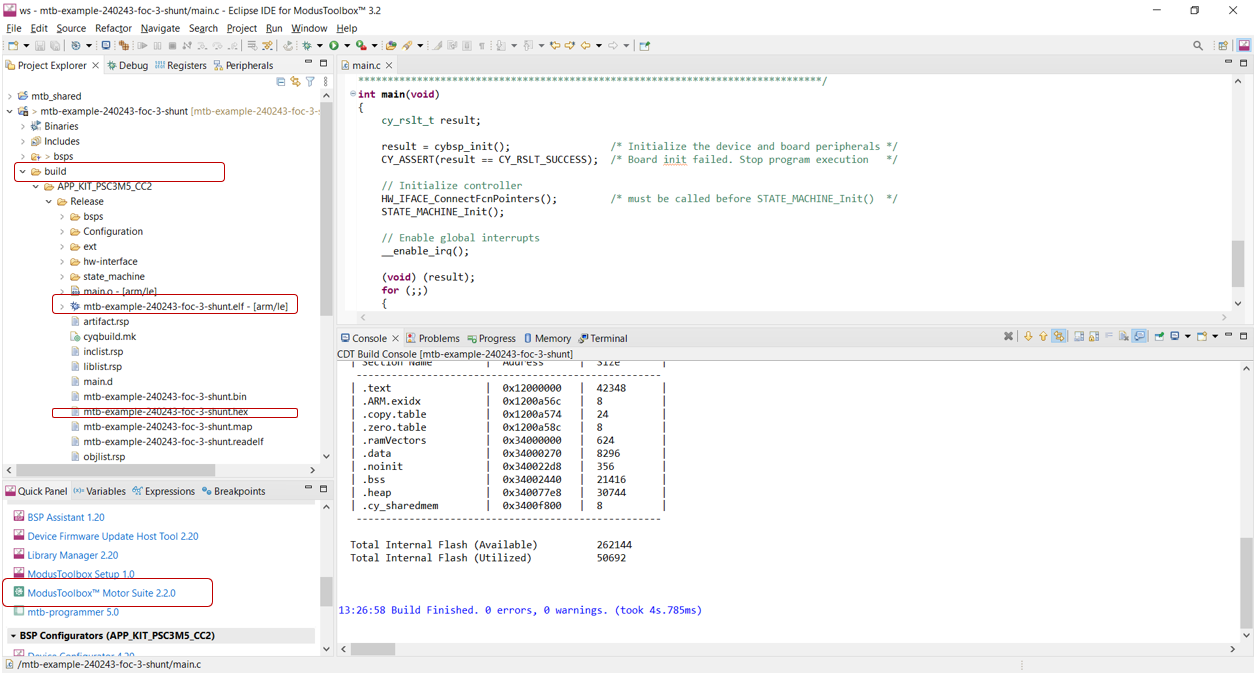The height and width of the screenshot is (679, 1259).
Task: Open the Project menu
Action: point(241,28)
